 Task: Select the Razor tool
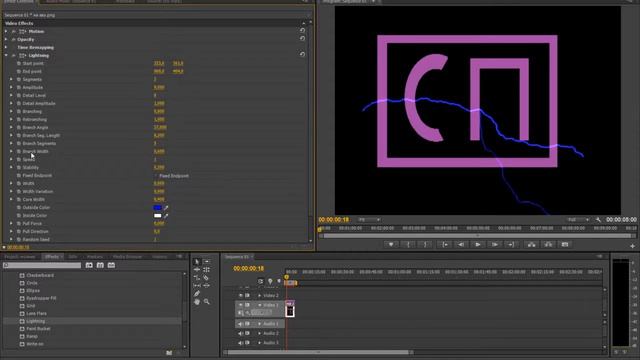tap(207, 278)
